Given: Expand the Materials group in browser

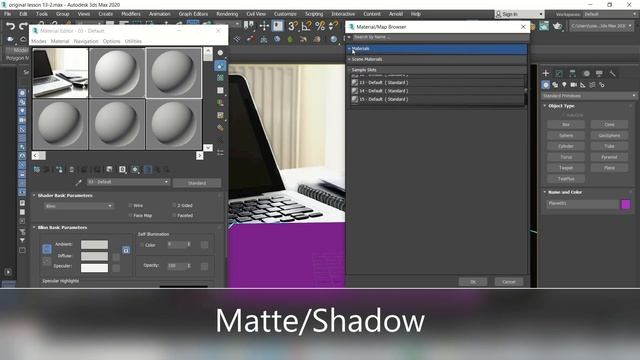Looking at the screenshot, I should pos(349,49).
